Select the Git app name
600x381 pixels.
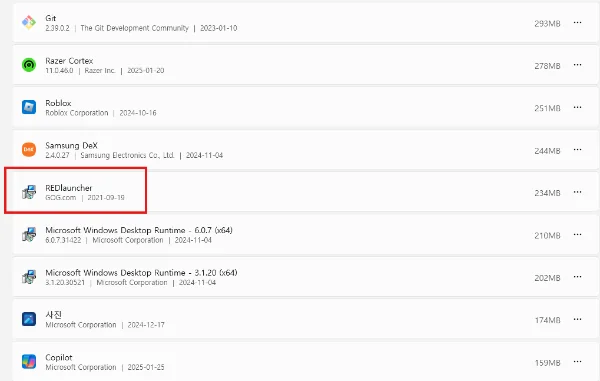click(x=51, y=18)
